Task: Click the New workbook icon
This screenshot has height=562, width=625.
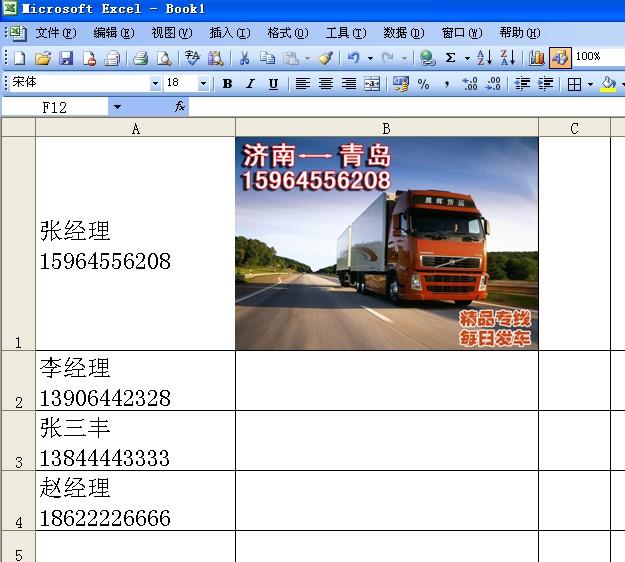Action: [x=20, y=59]
